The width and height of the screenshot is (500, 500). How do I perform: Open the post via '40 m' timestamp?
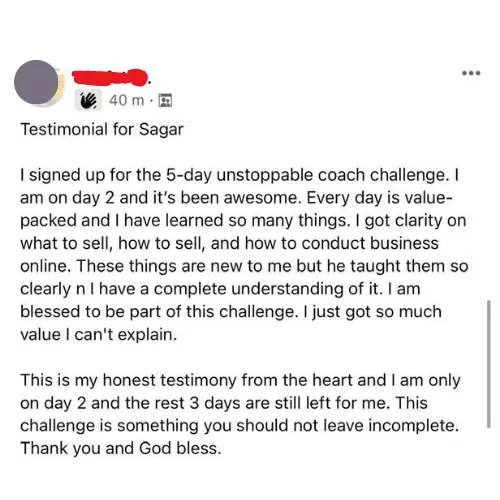pyautogui.click(x=126, y=100)
